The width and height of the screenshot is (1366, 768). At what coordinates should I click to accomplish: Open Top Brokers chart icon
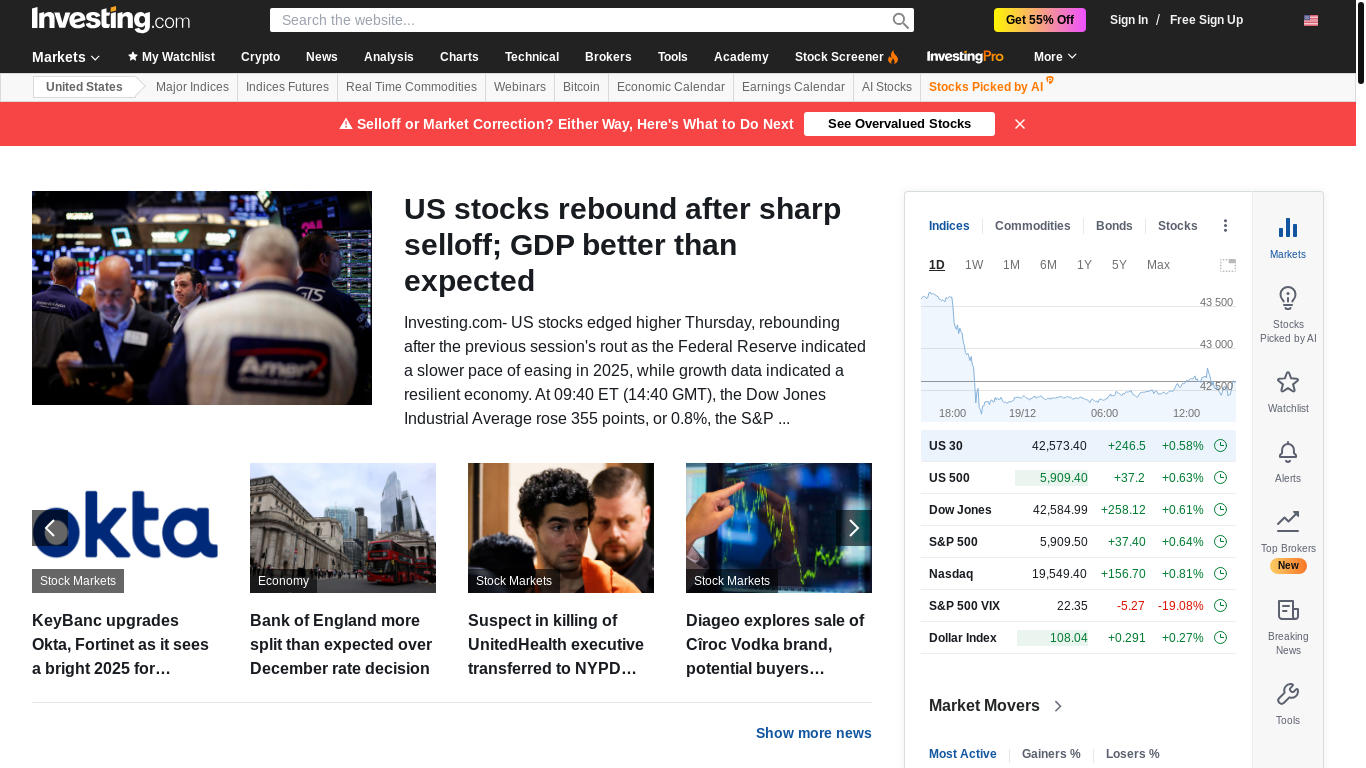pyautogui.click(x=1288, y=521)
